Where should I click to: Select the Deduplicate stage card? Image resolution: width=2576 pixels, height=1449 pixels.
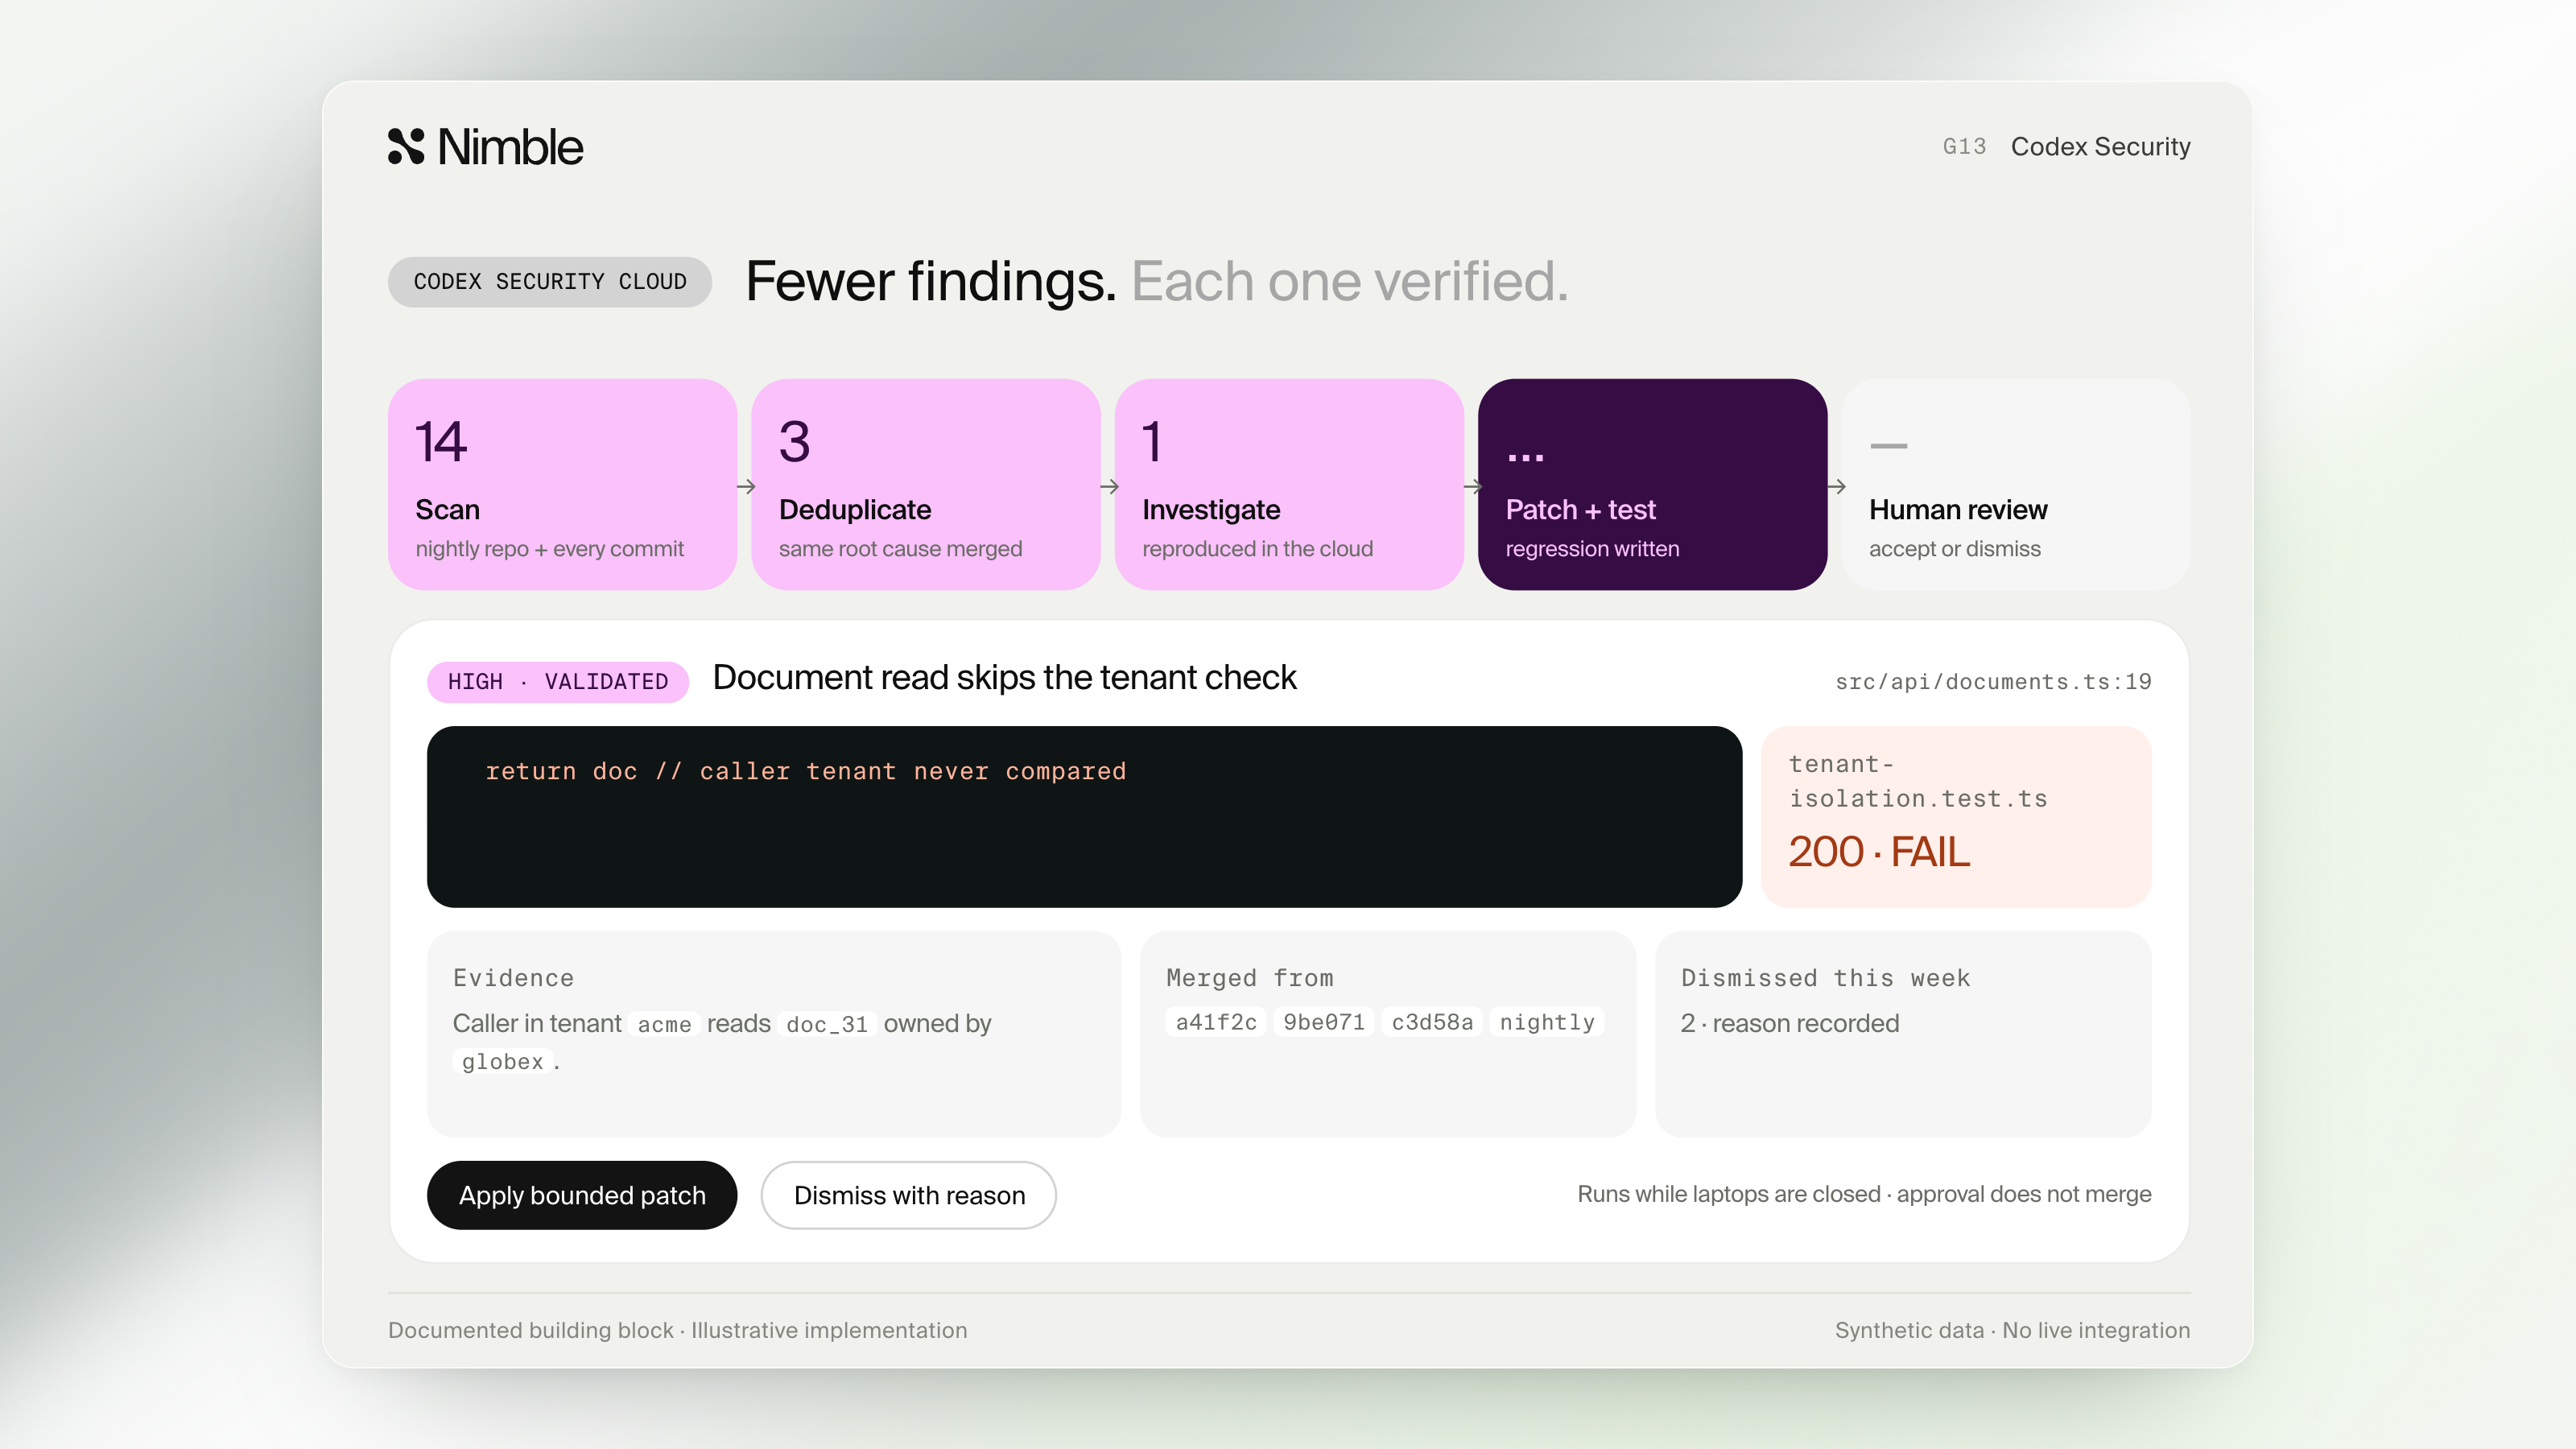(926, 484)
